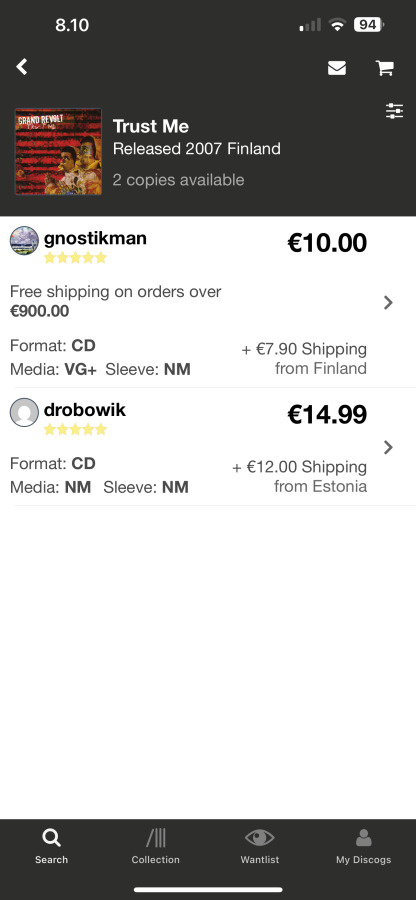
Task: Tap the Search magnifier icon
Action: pos(51,839)
